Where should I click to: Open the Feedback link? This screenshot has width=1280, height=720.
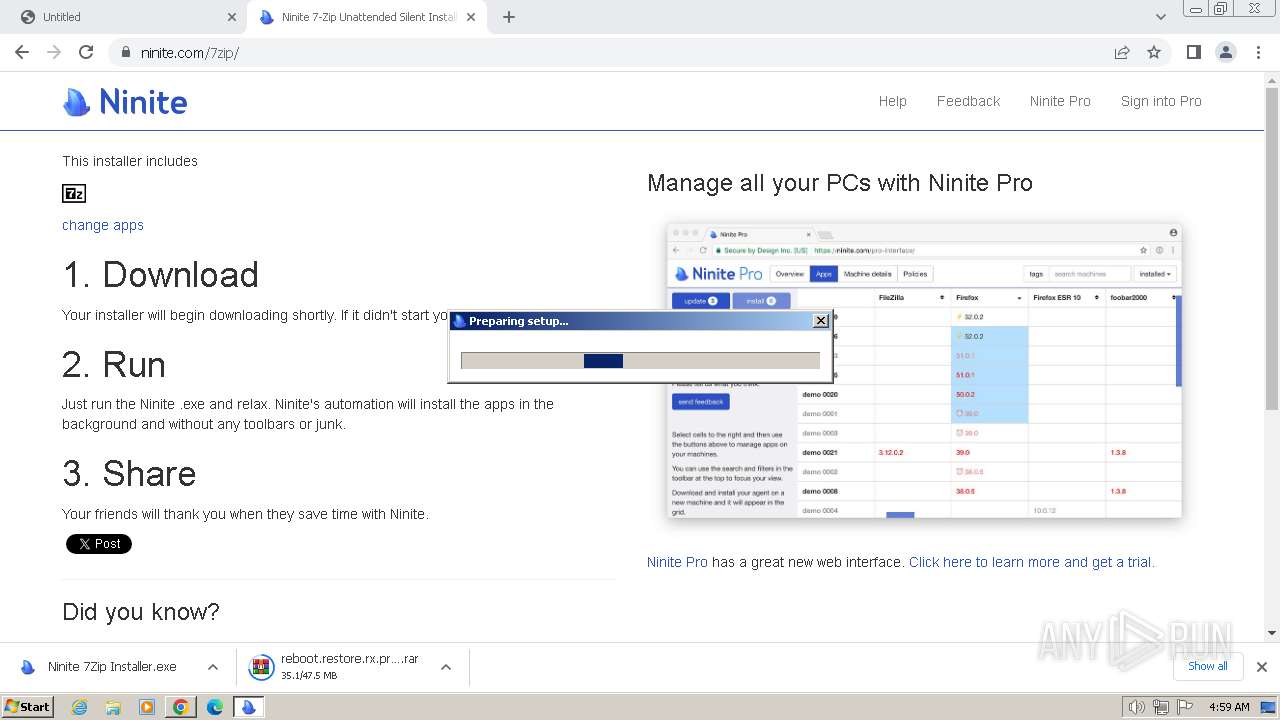[968, 101]
